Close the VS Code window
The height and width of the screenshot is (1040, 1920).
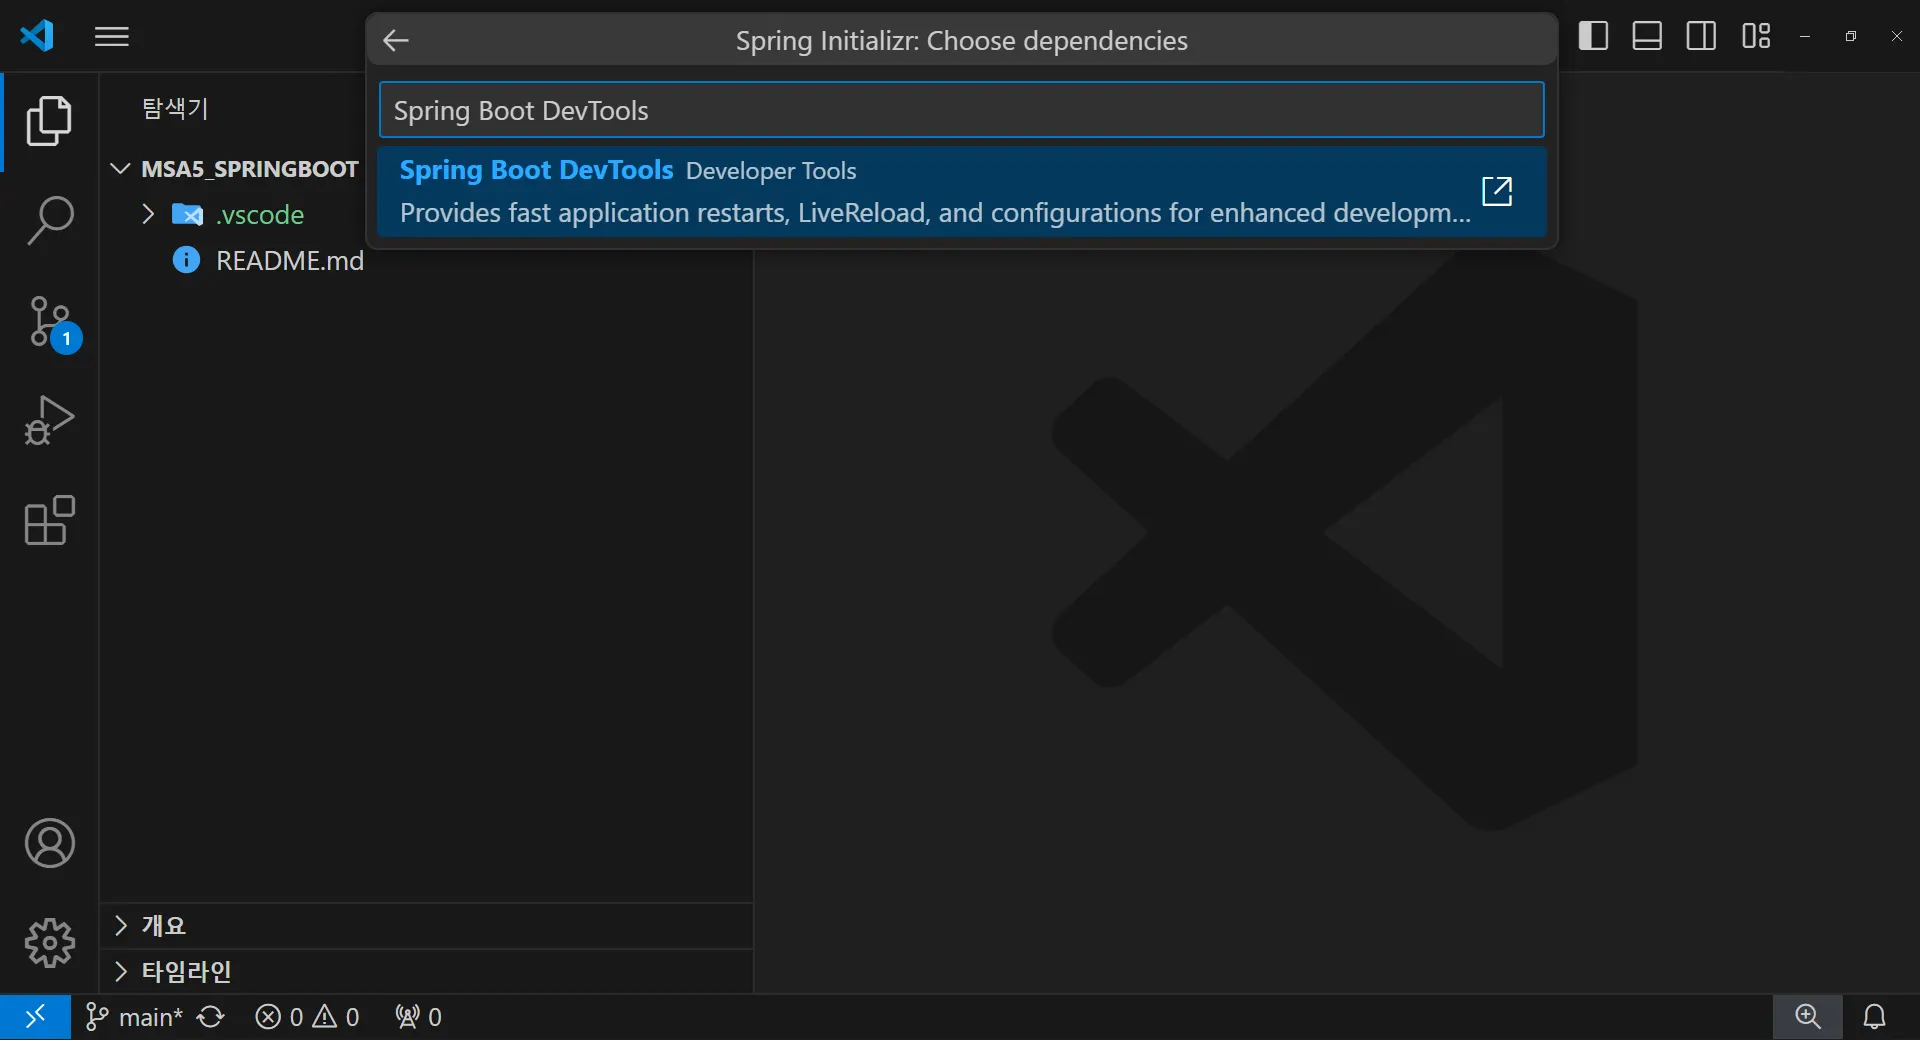(x=1897, y=36)
